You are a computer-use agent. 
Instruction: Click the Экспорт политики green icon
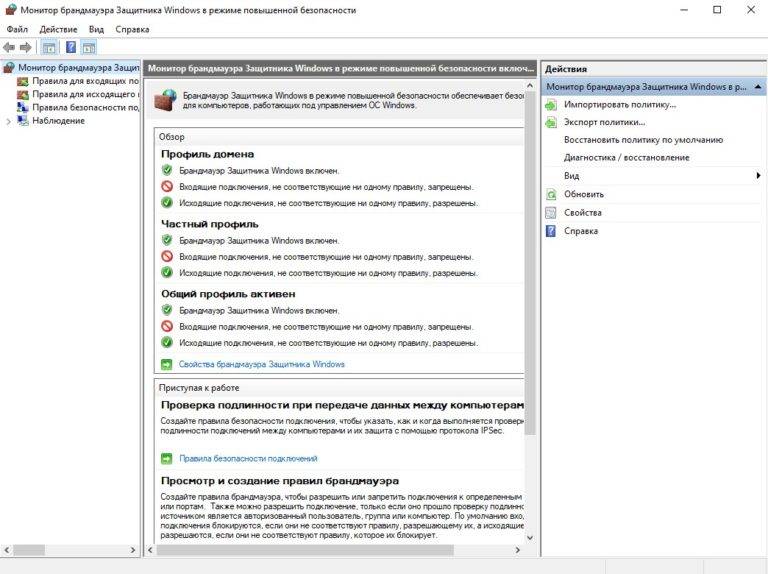click(x=551, y=122)
